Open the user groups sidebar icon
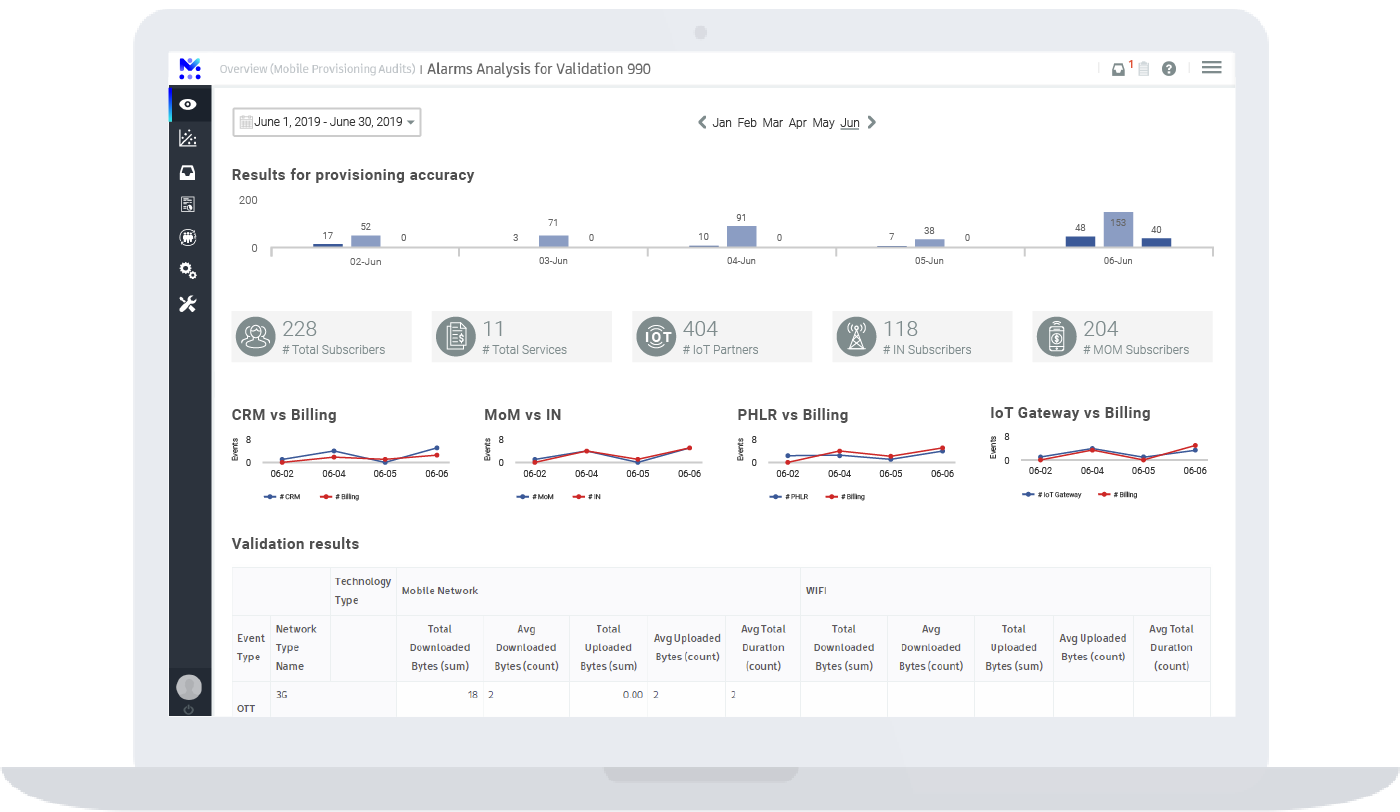The width and height of the screenshot is (1400, 812). coord(188,238)
